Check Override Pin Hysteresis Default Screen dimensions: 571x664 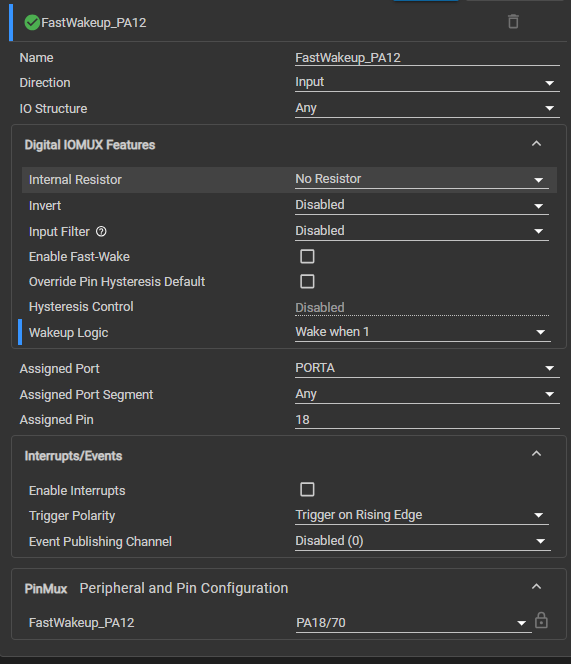click(307, 281)
